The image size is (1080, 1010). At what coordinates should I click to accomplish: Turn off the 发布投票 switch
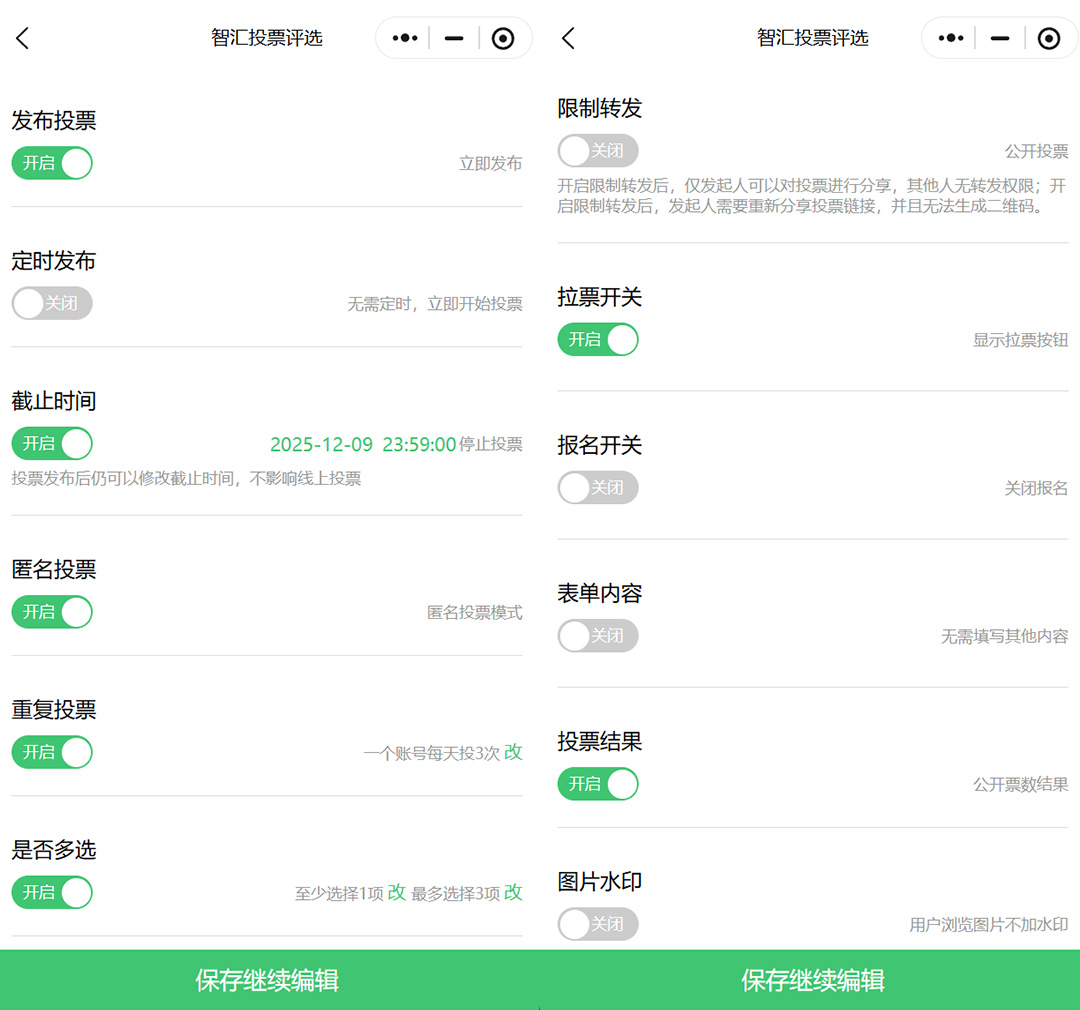click(52, 163)
